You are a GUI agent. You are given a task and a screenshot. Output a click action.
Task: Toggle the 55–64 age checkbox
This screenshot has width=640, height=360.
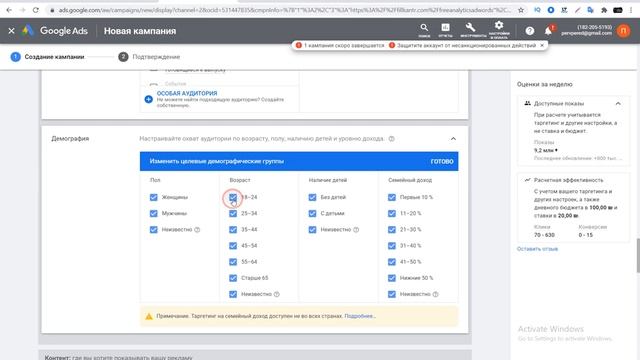tap(233, 262)
